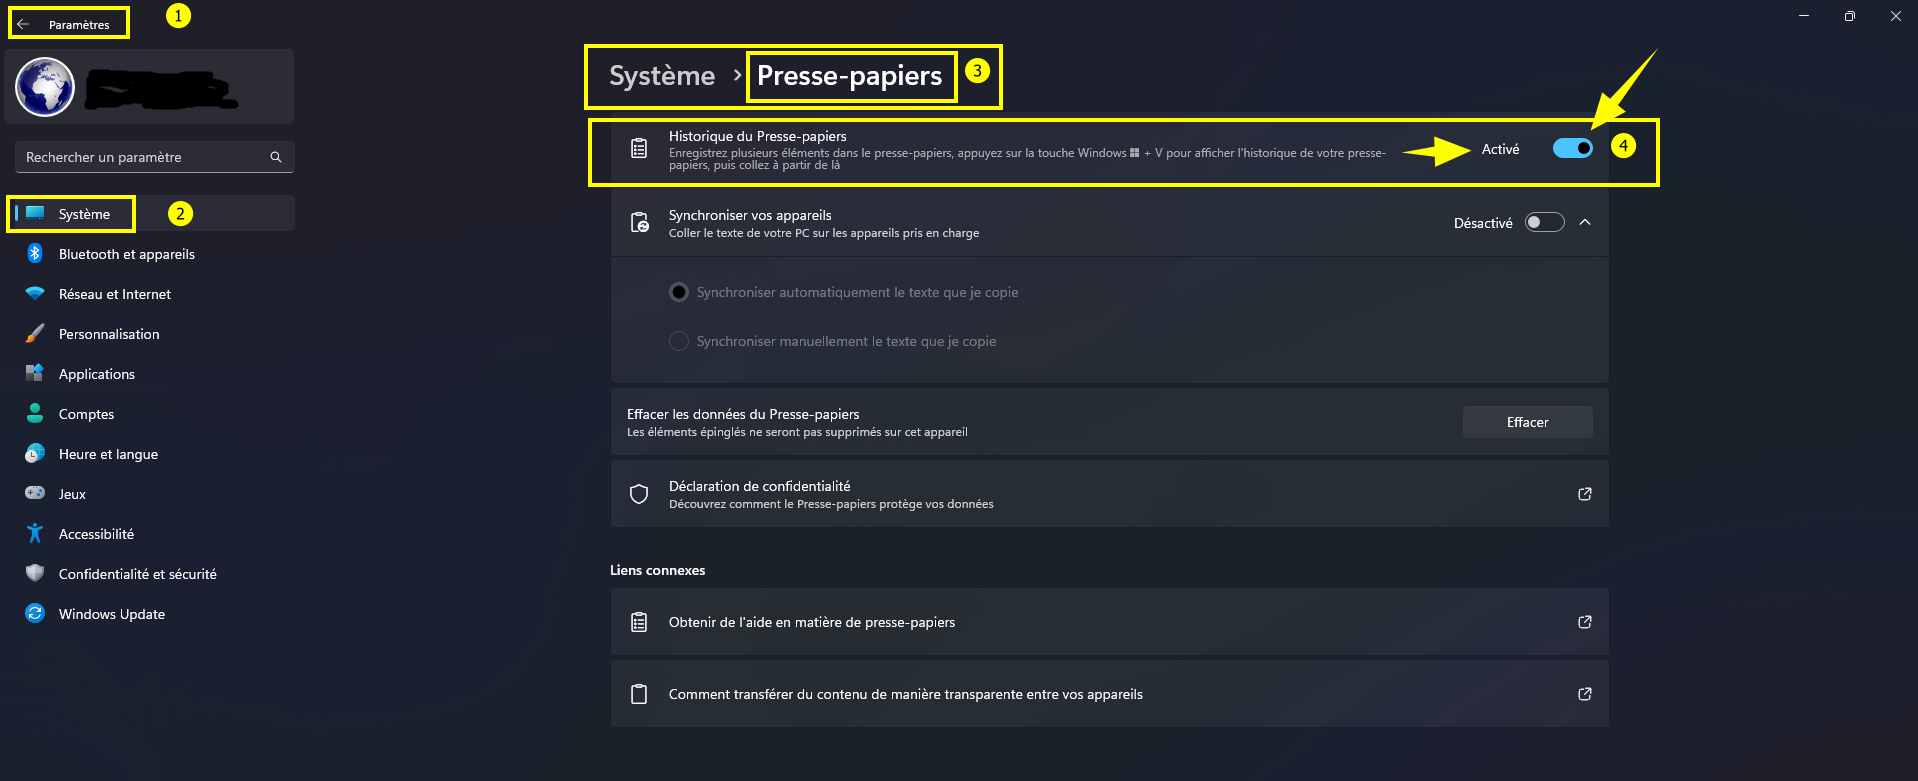Select Synchroniser manuellement le texte radio button
The width and height of the screenshot is (1918, 781).
tap(679, 341)
